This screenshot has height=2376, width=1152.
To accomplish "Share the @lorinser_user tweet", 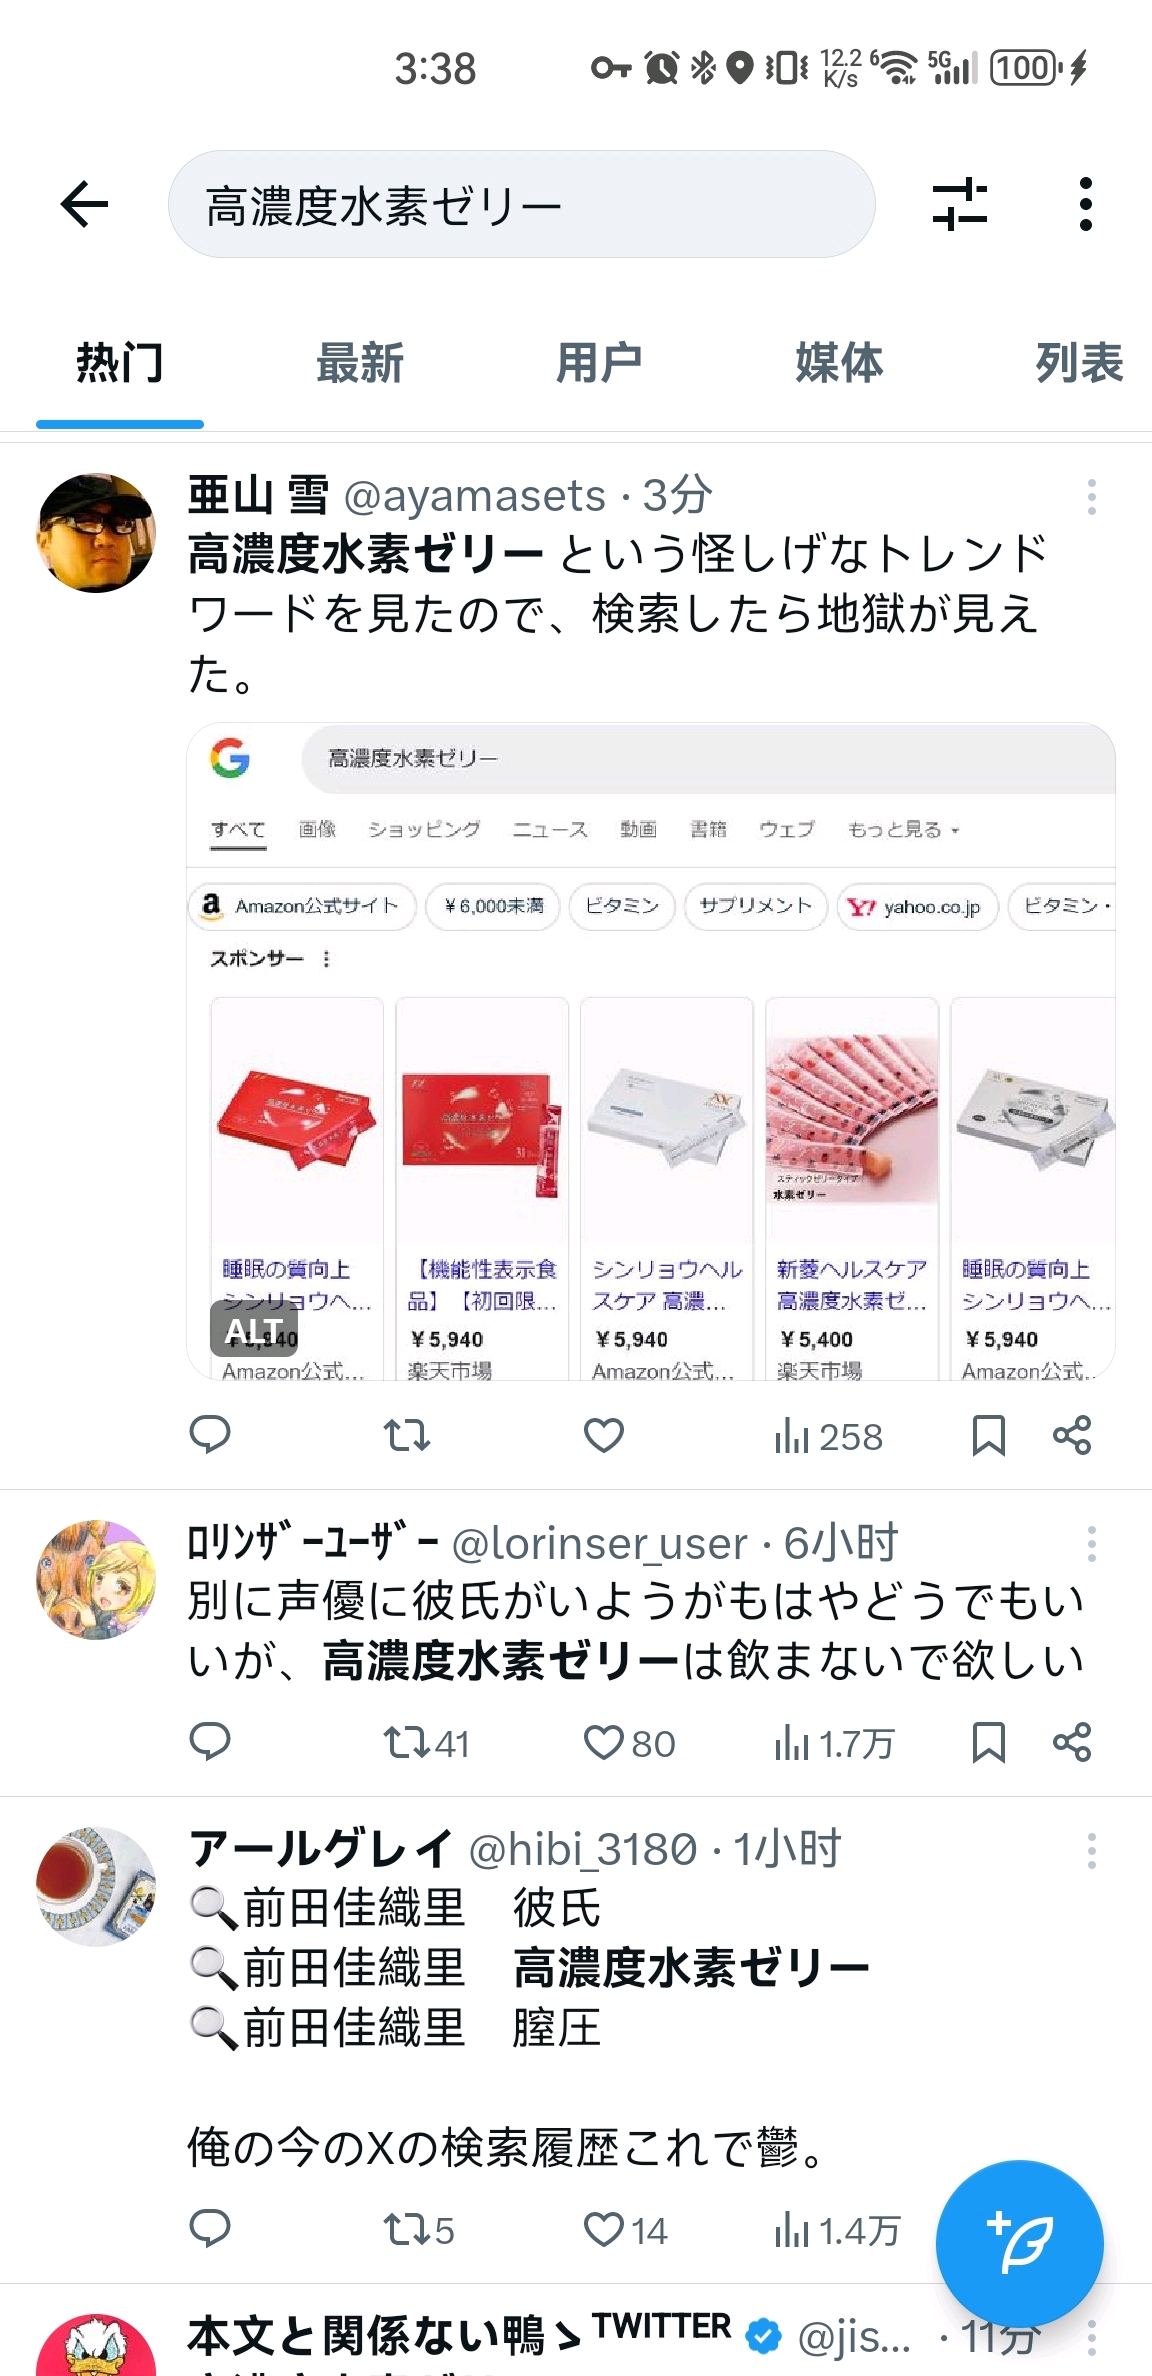I will [x=1072, y=1743].
